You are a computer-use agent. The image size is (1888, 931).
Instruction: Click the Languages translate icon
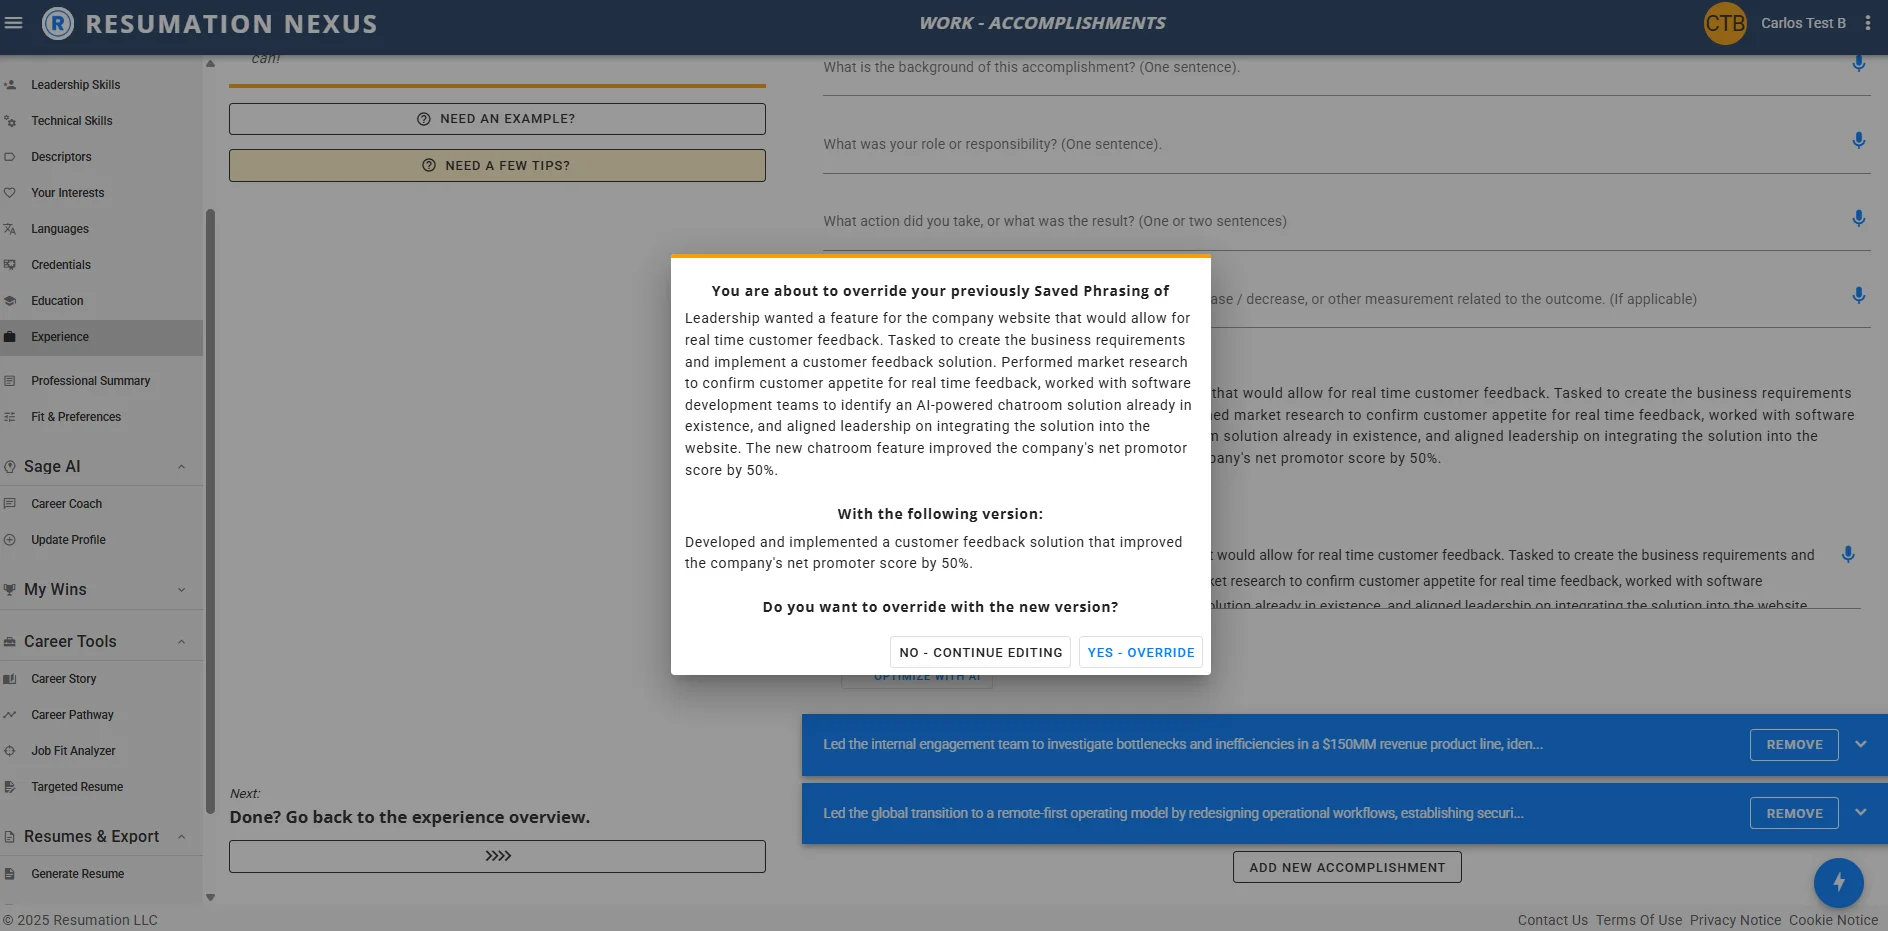click(10, 229)
